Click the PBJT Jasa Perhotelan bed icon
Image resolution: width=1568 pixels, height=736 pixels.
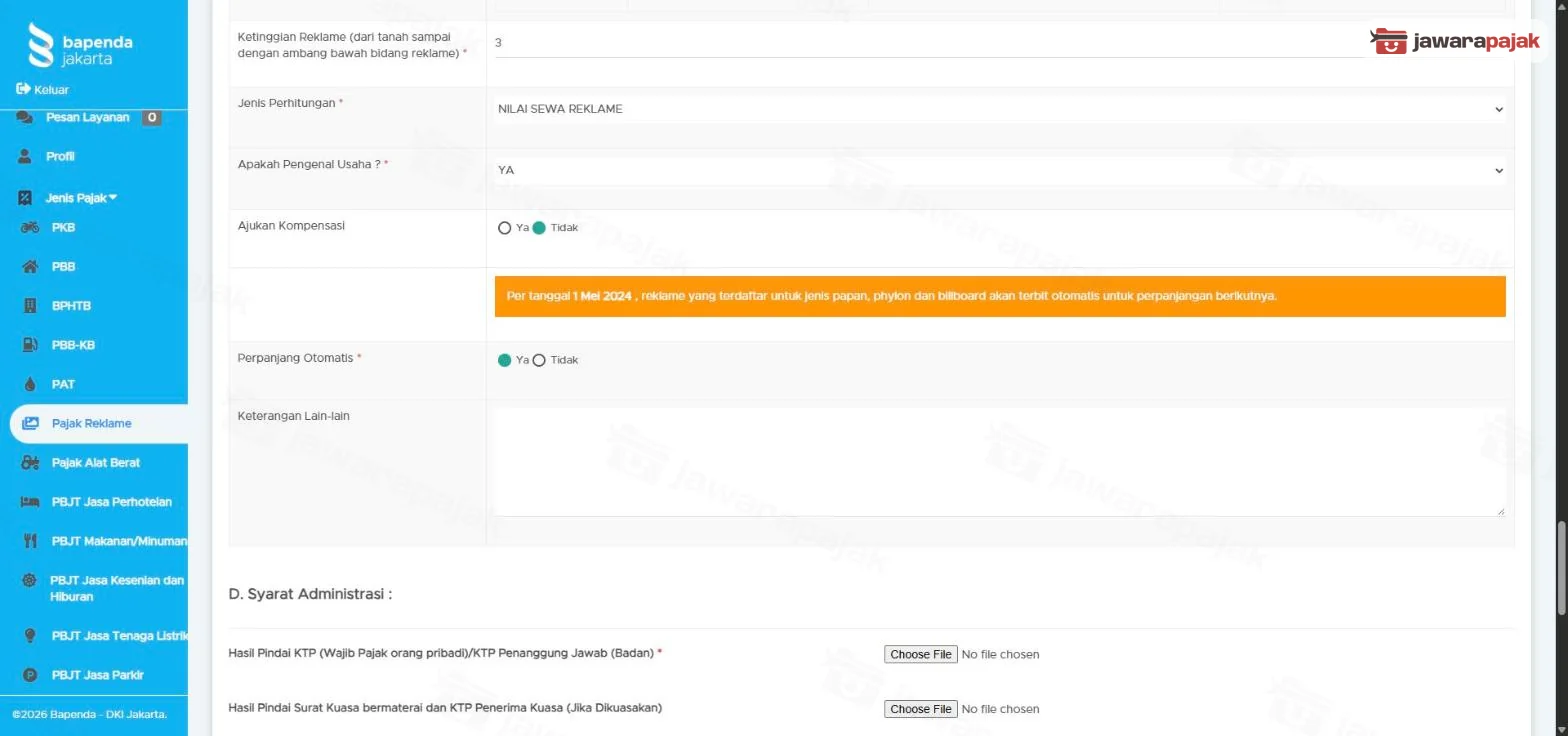point(30,502)
